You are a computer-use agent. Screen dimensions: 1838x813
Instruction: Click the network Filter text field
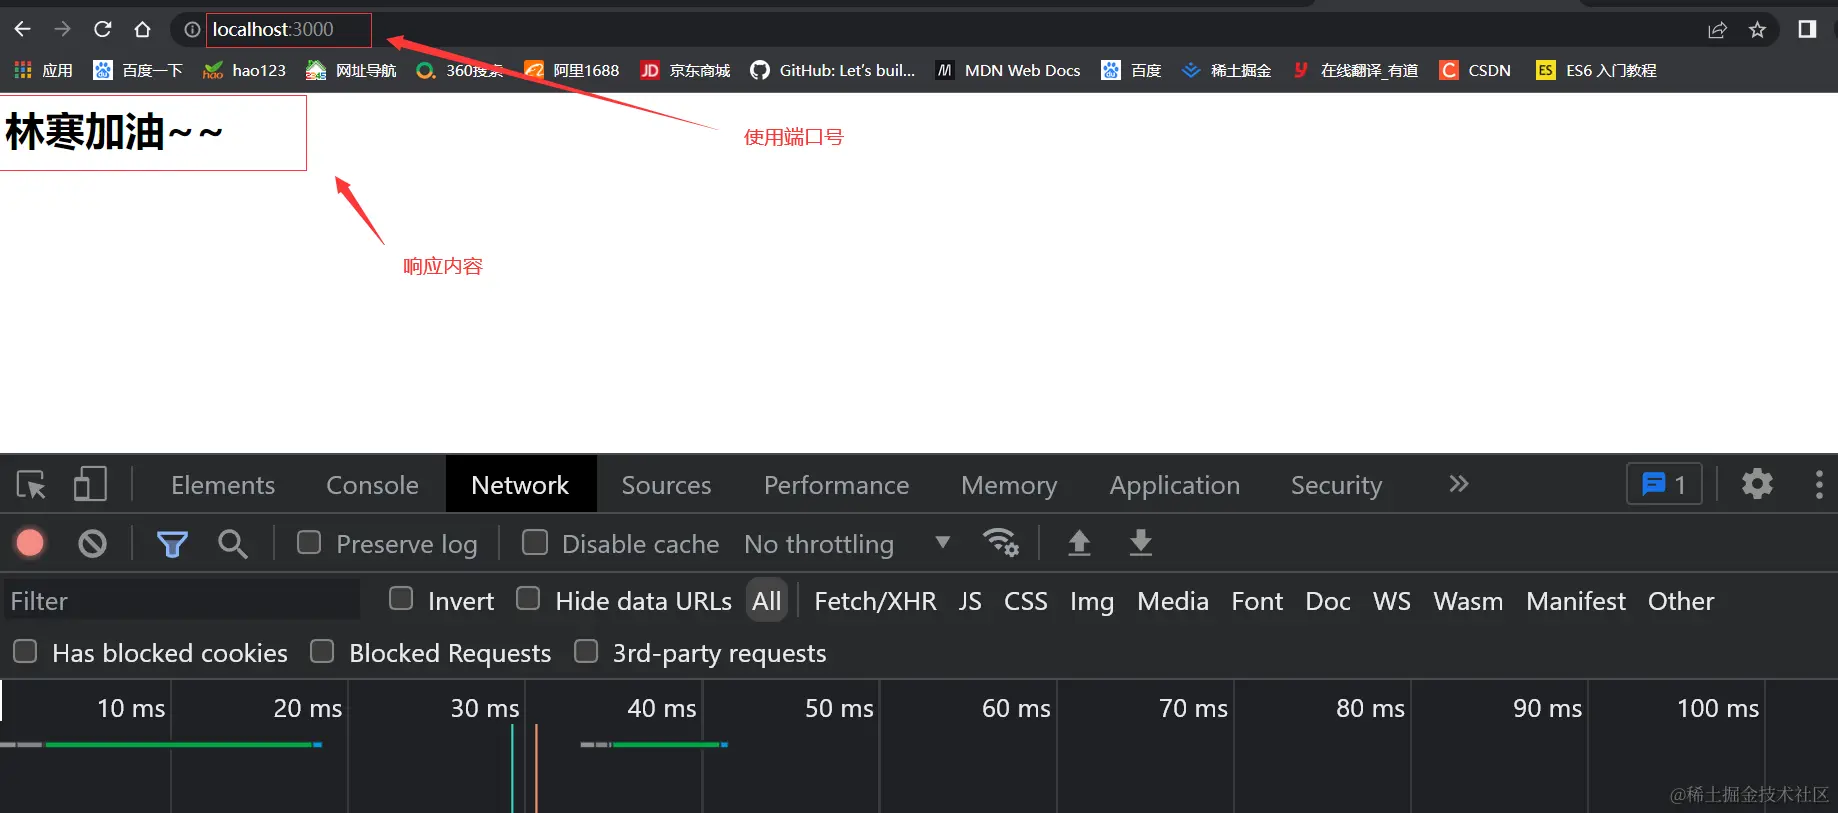[182, 601]
